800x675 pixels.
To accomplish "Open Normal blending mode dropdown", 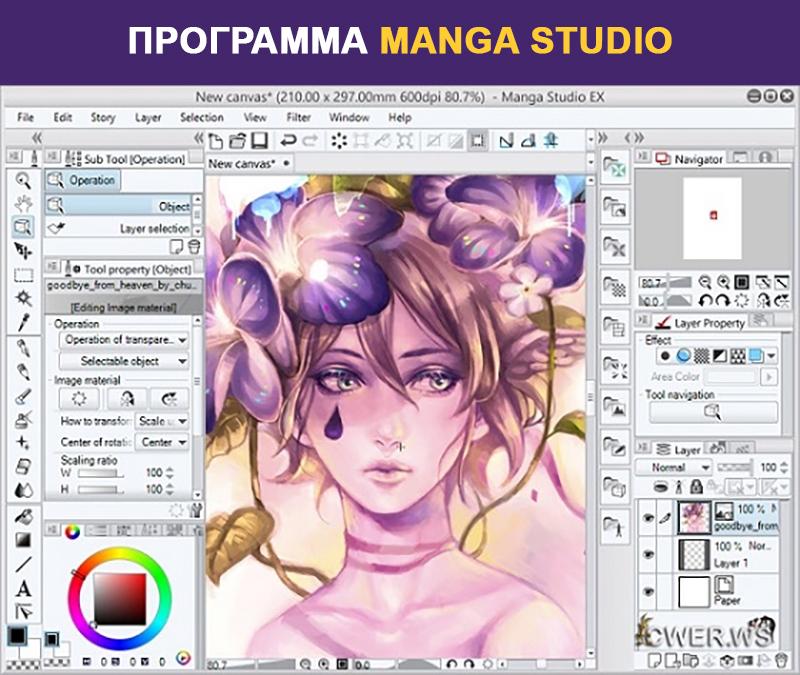I will (x=673, y=467).
